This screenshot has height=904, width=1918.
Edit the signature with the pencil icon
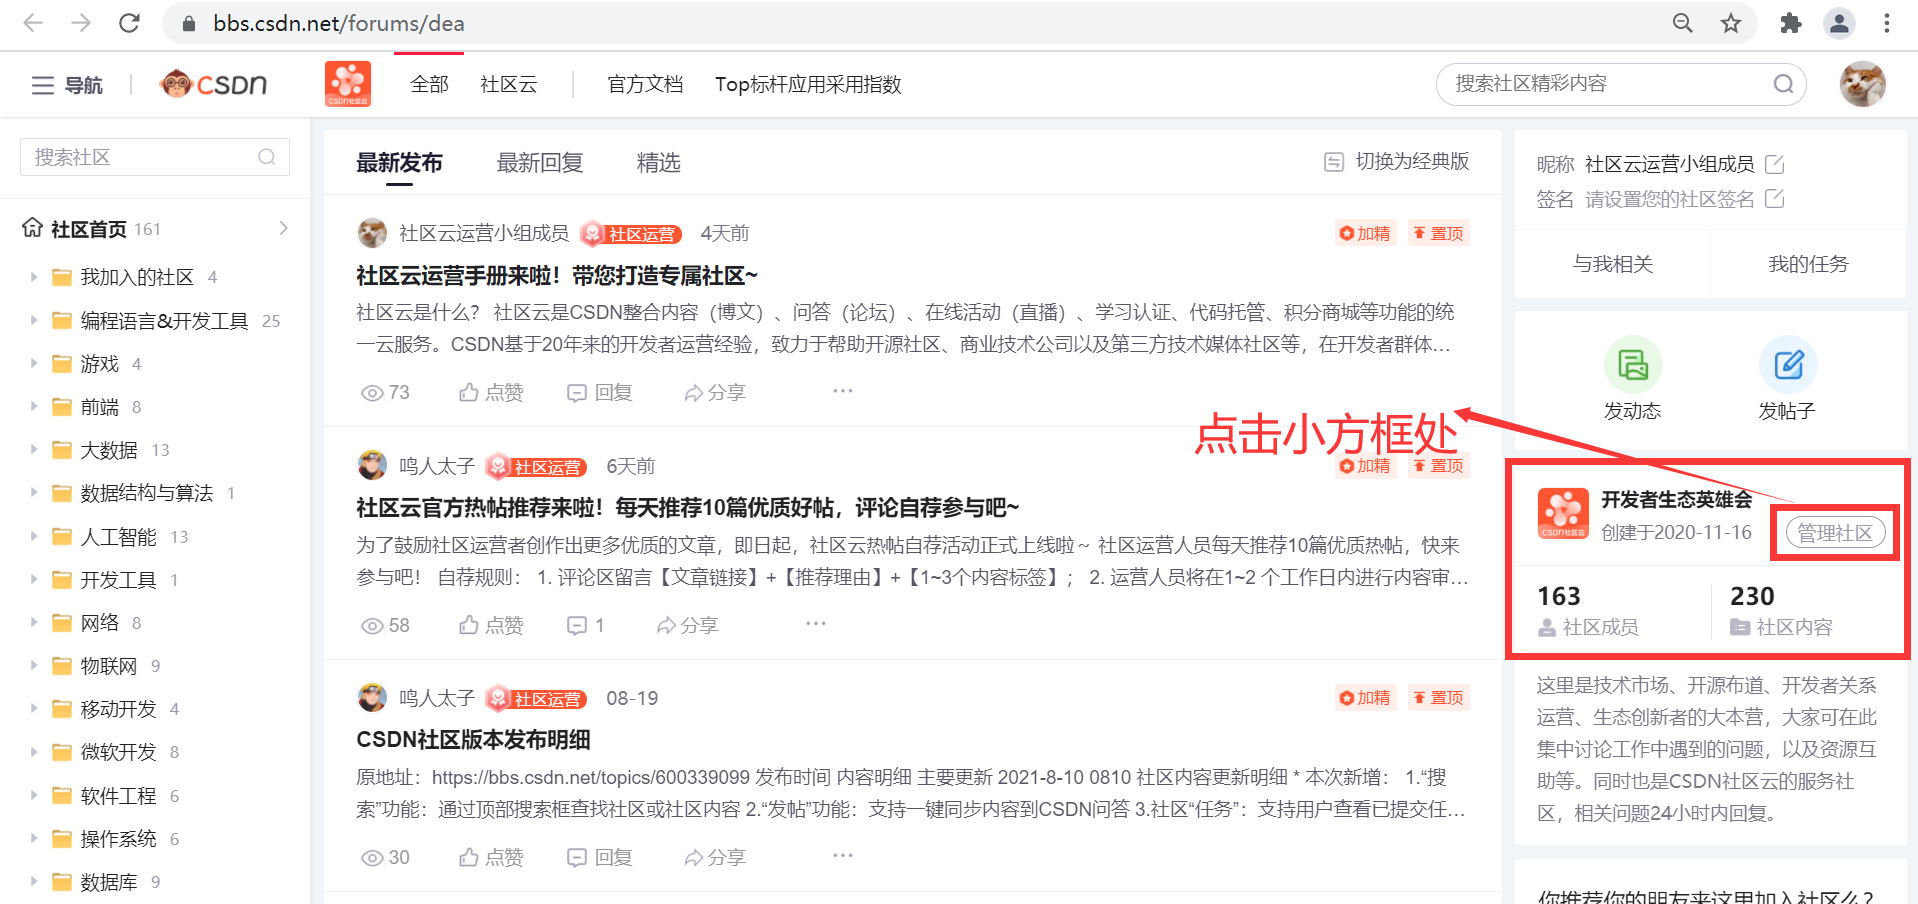coord(1775,199)
